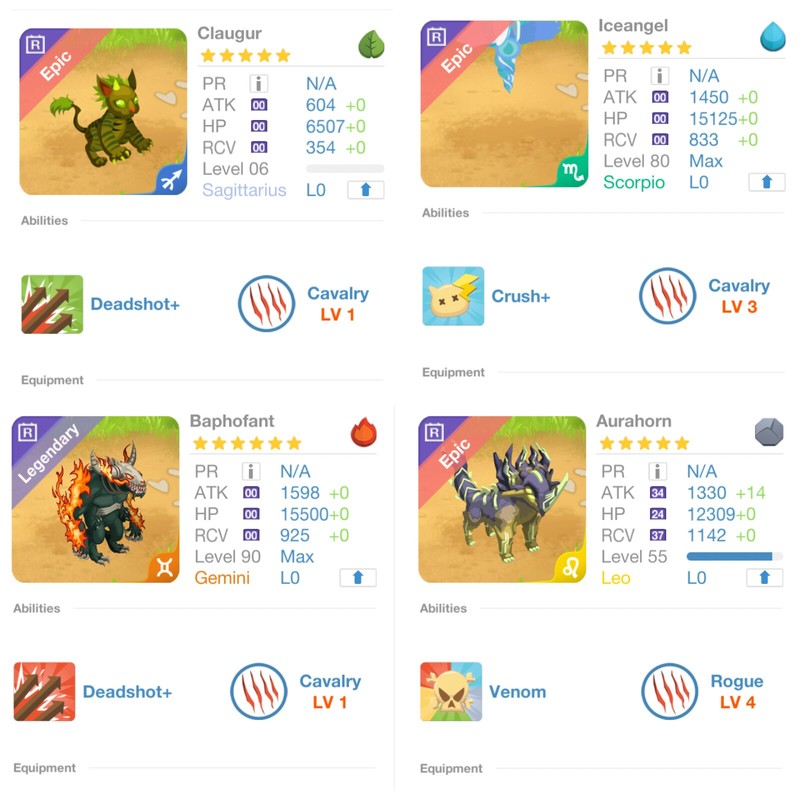Tap Iceangel's Crush+ ability icon
Viewport: 800px width, 800px height.
(453, 296)
